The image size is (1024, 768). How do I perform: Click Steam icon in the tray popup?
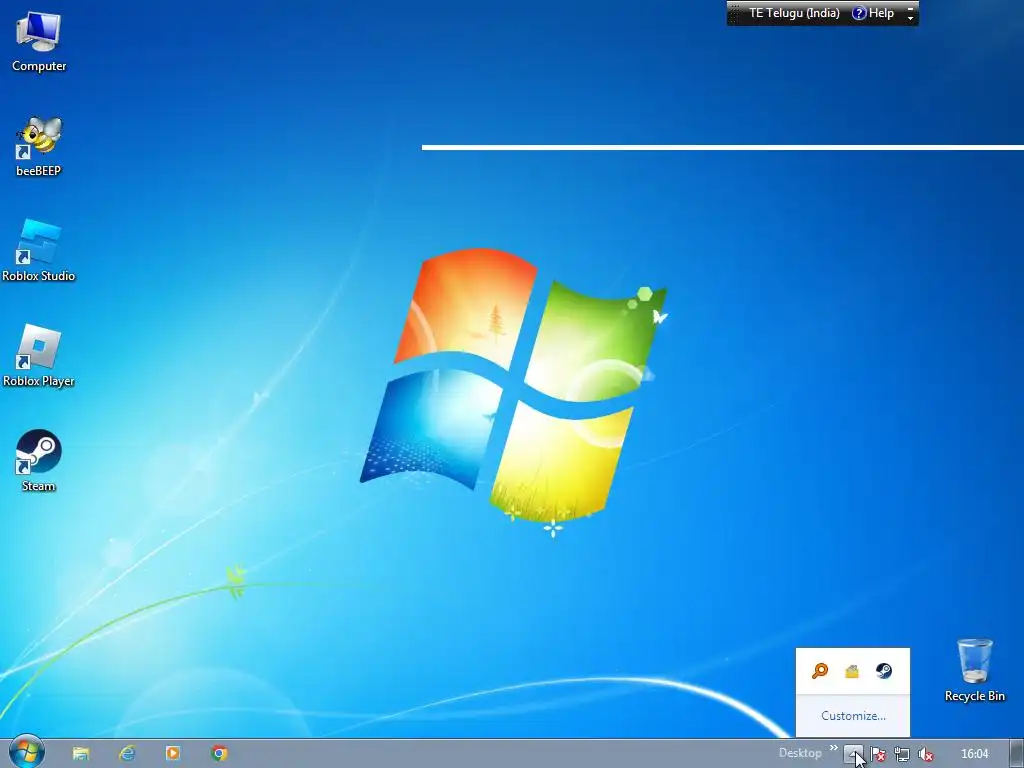tap(884, 671)
